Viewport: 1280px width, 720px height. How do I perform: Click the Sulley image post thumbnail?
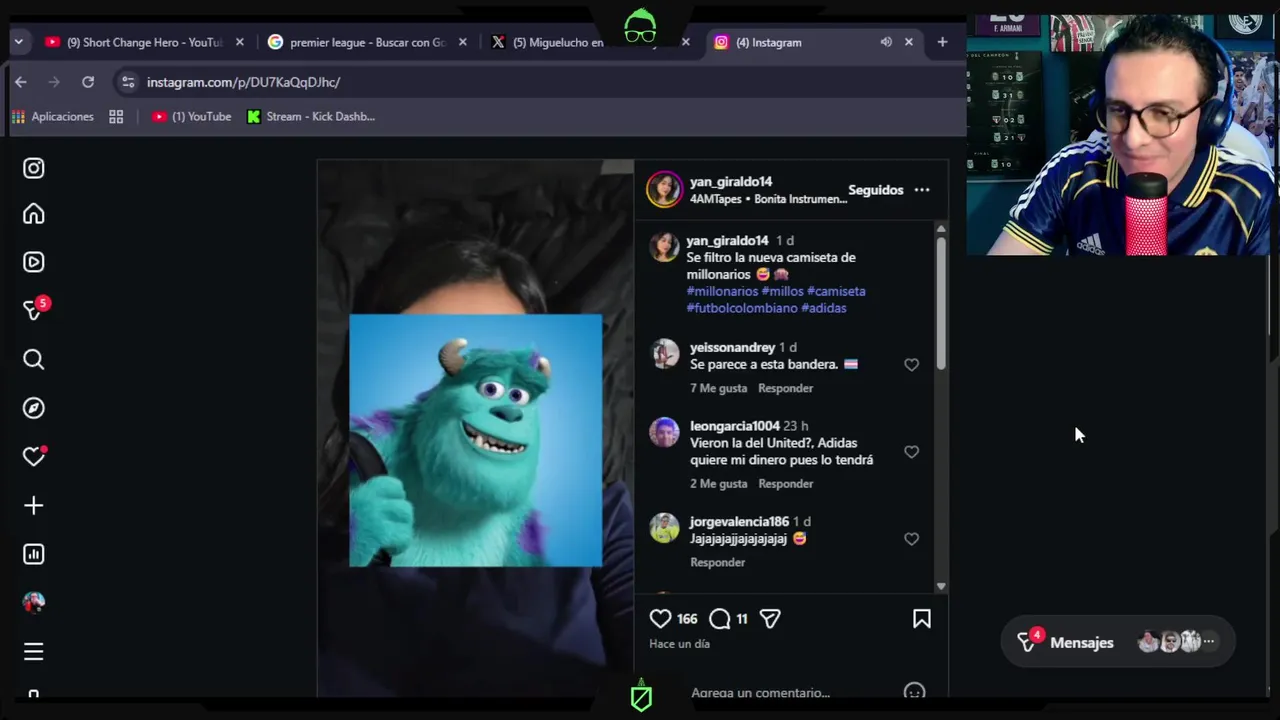(476, 440)
